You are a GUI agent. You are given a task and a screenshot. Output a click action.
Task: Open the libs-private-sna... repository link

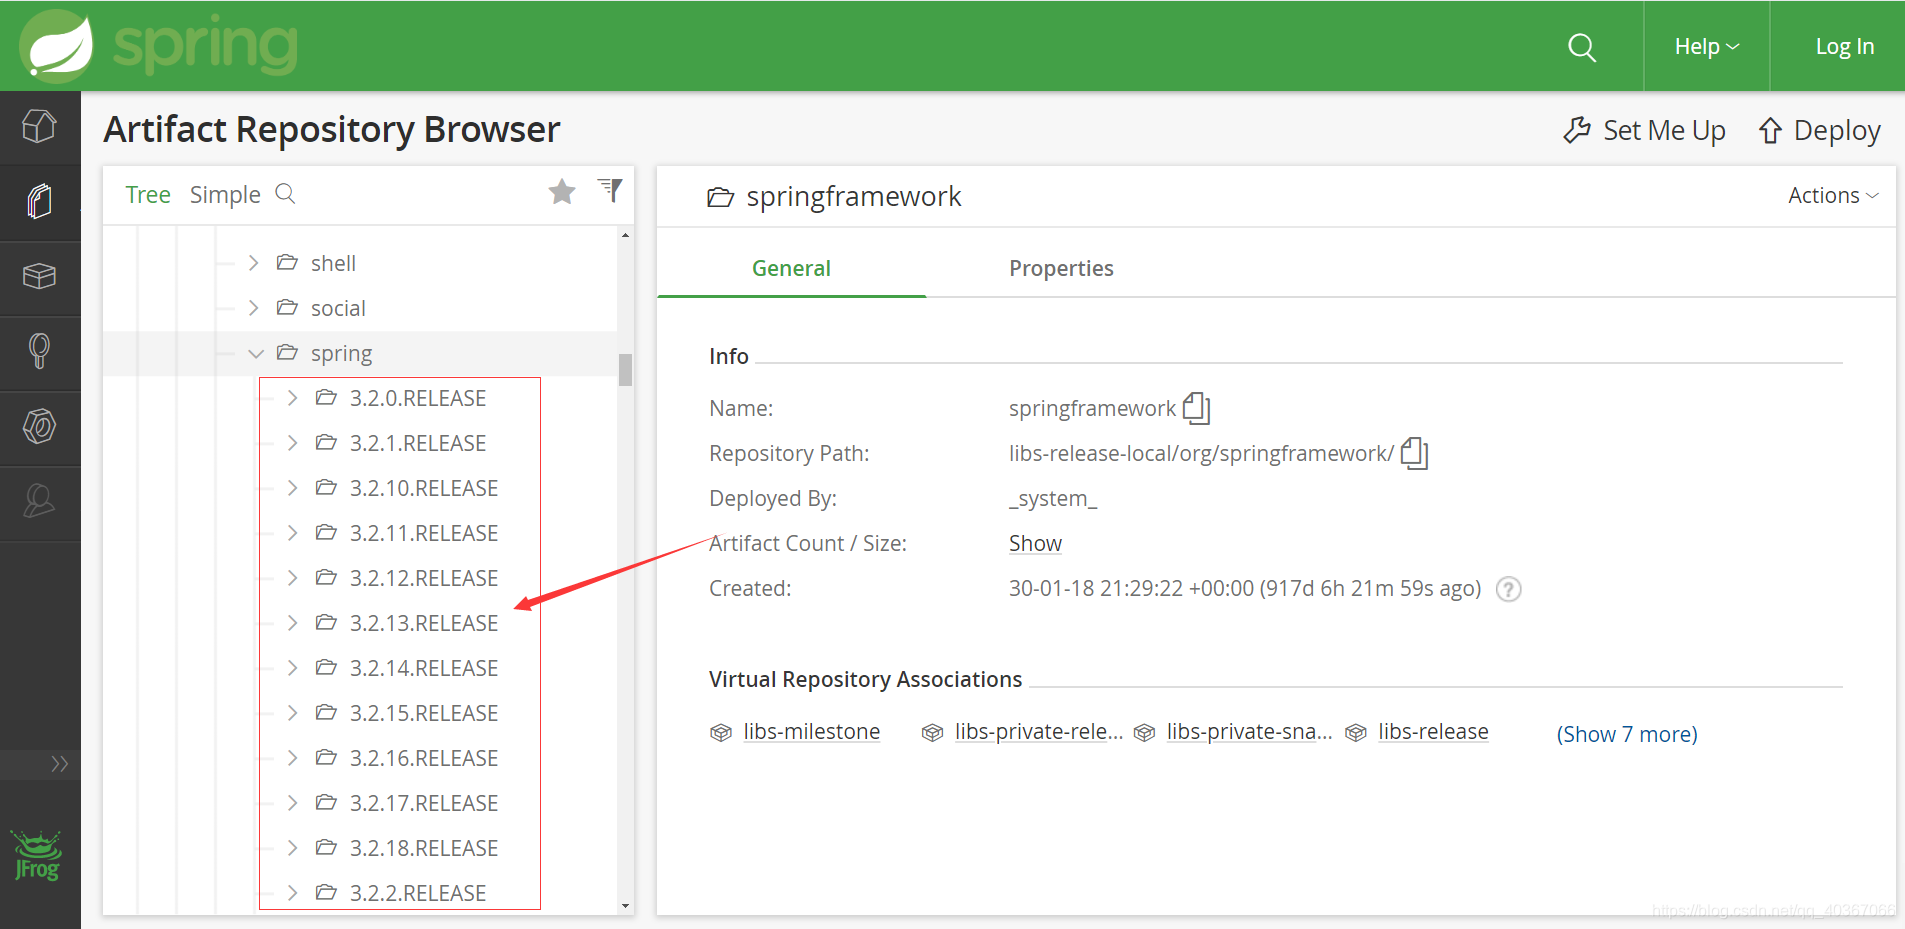click(1249, 731)
